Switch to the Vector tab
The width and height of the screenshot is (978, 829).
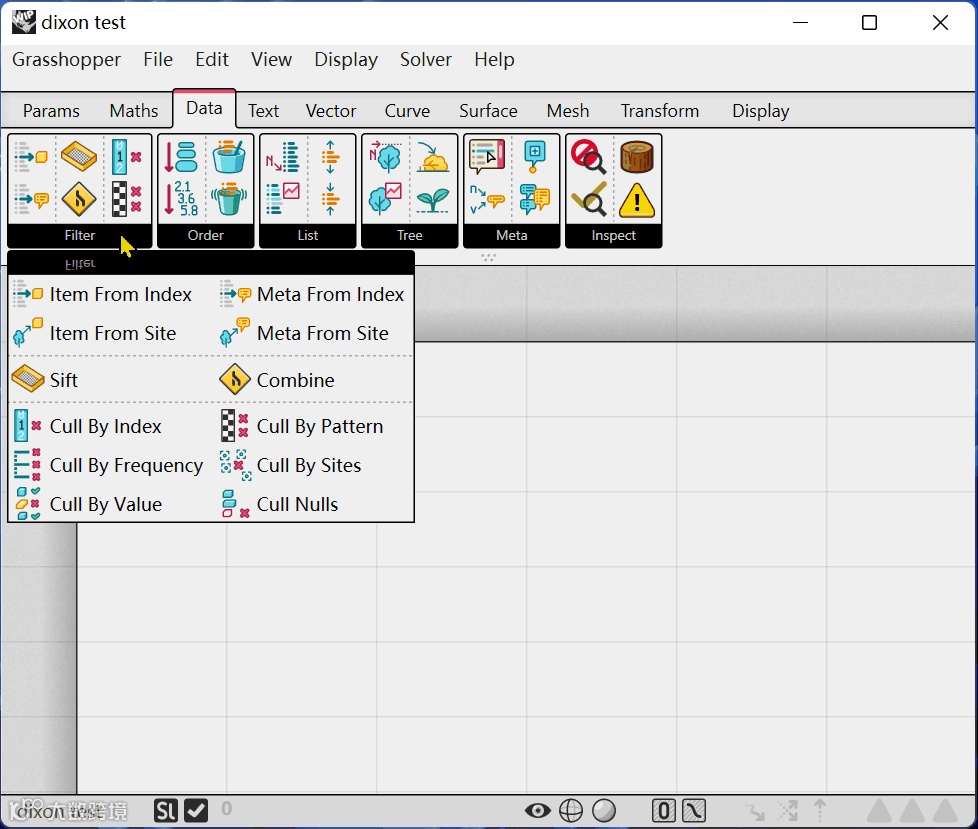click(x=331, y=111)
